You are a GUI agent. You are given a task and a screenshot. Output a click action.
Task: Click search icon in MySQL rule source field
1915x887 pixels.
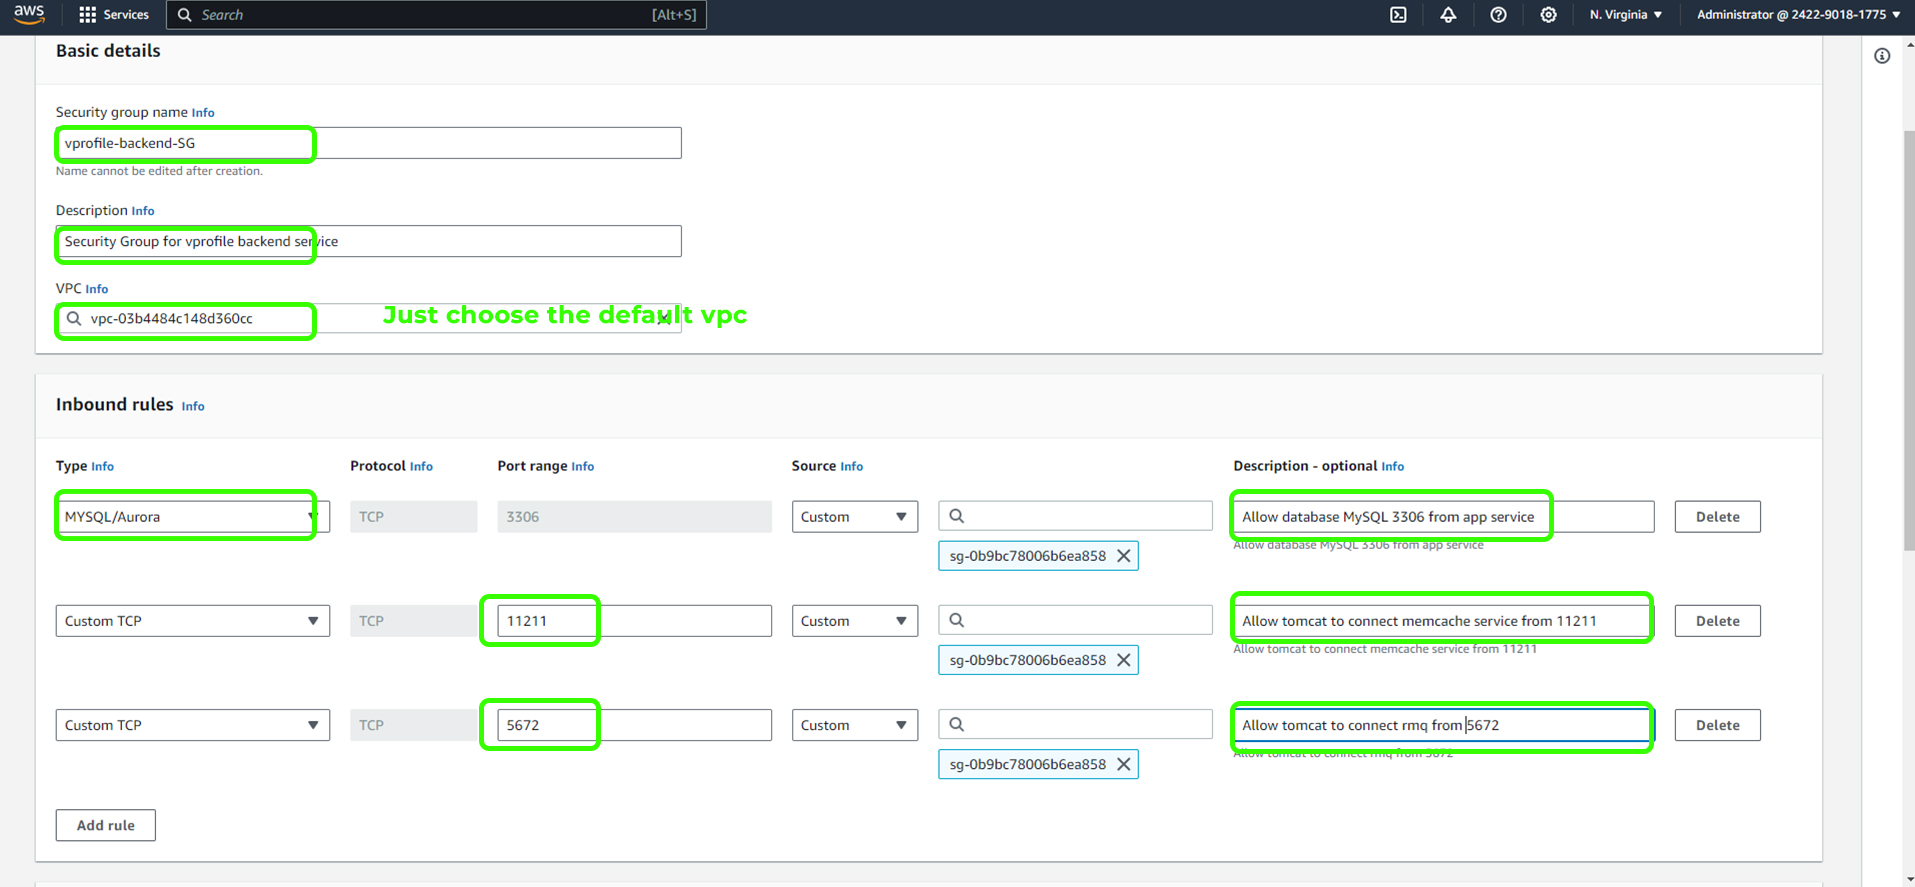click(x=957, y=516)
